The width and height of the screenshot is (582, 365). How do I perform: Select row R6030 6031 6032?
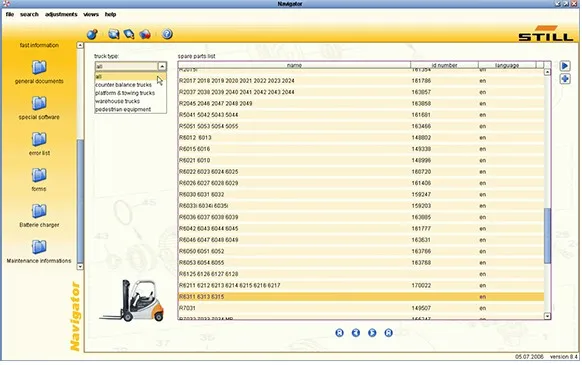[361, 195]
